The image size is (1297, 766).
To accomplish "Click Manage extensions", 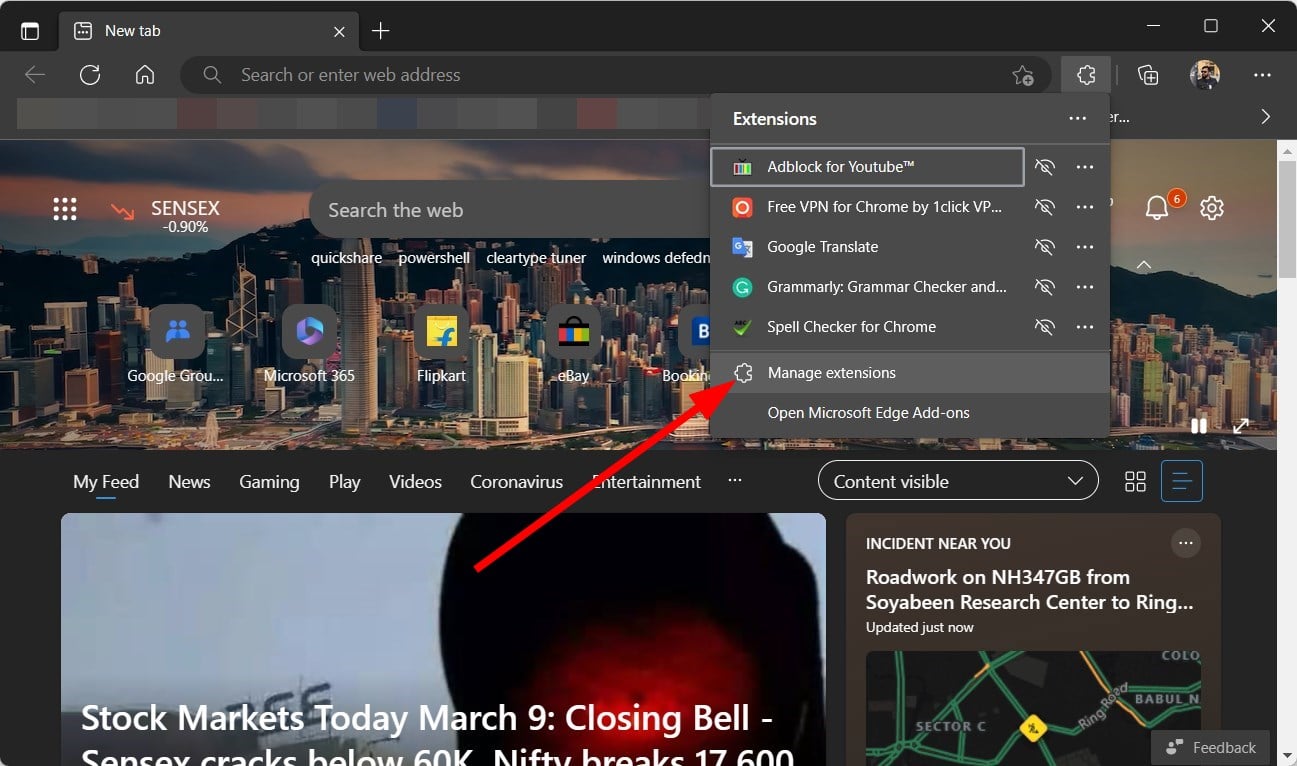I will click(x=910, y=373).
